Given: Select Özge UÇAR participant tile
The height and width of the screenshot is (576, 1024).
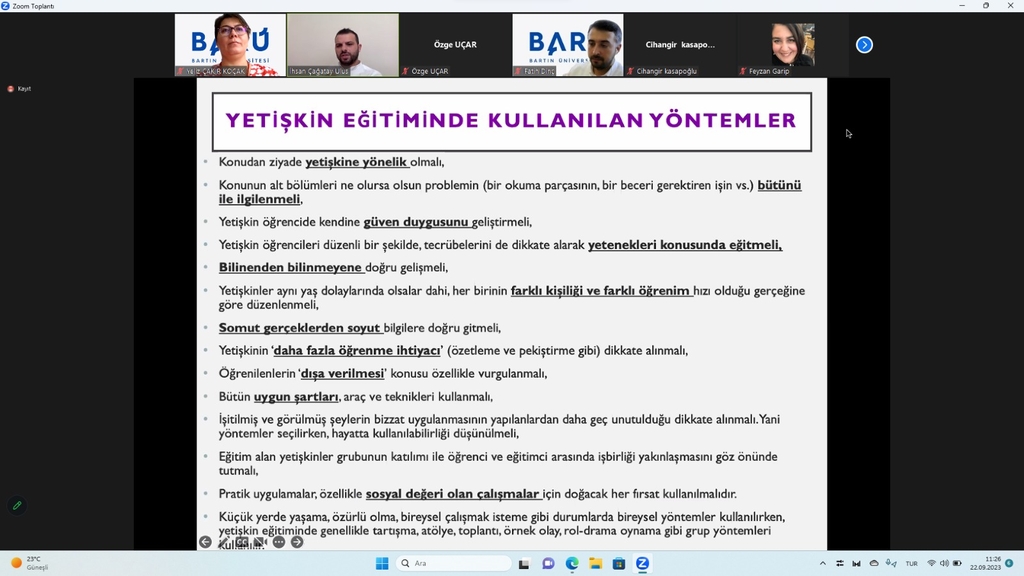Looking at the screenshot, I should 455,45.
